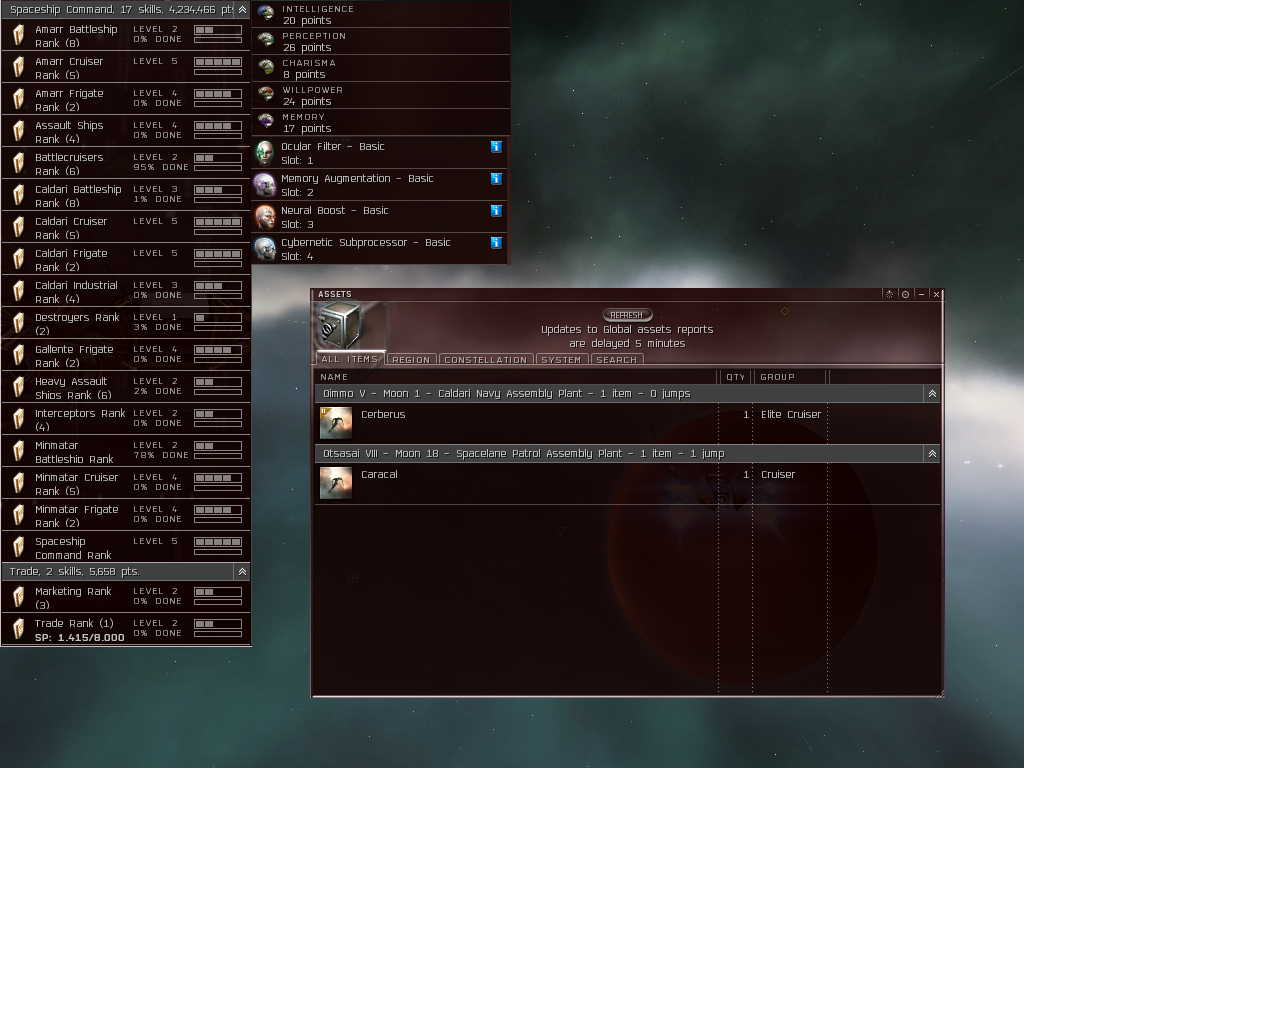
Task: Click the Amarr Battleship skill book icon
Action: point(18,35)
